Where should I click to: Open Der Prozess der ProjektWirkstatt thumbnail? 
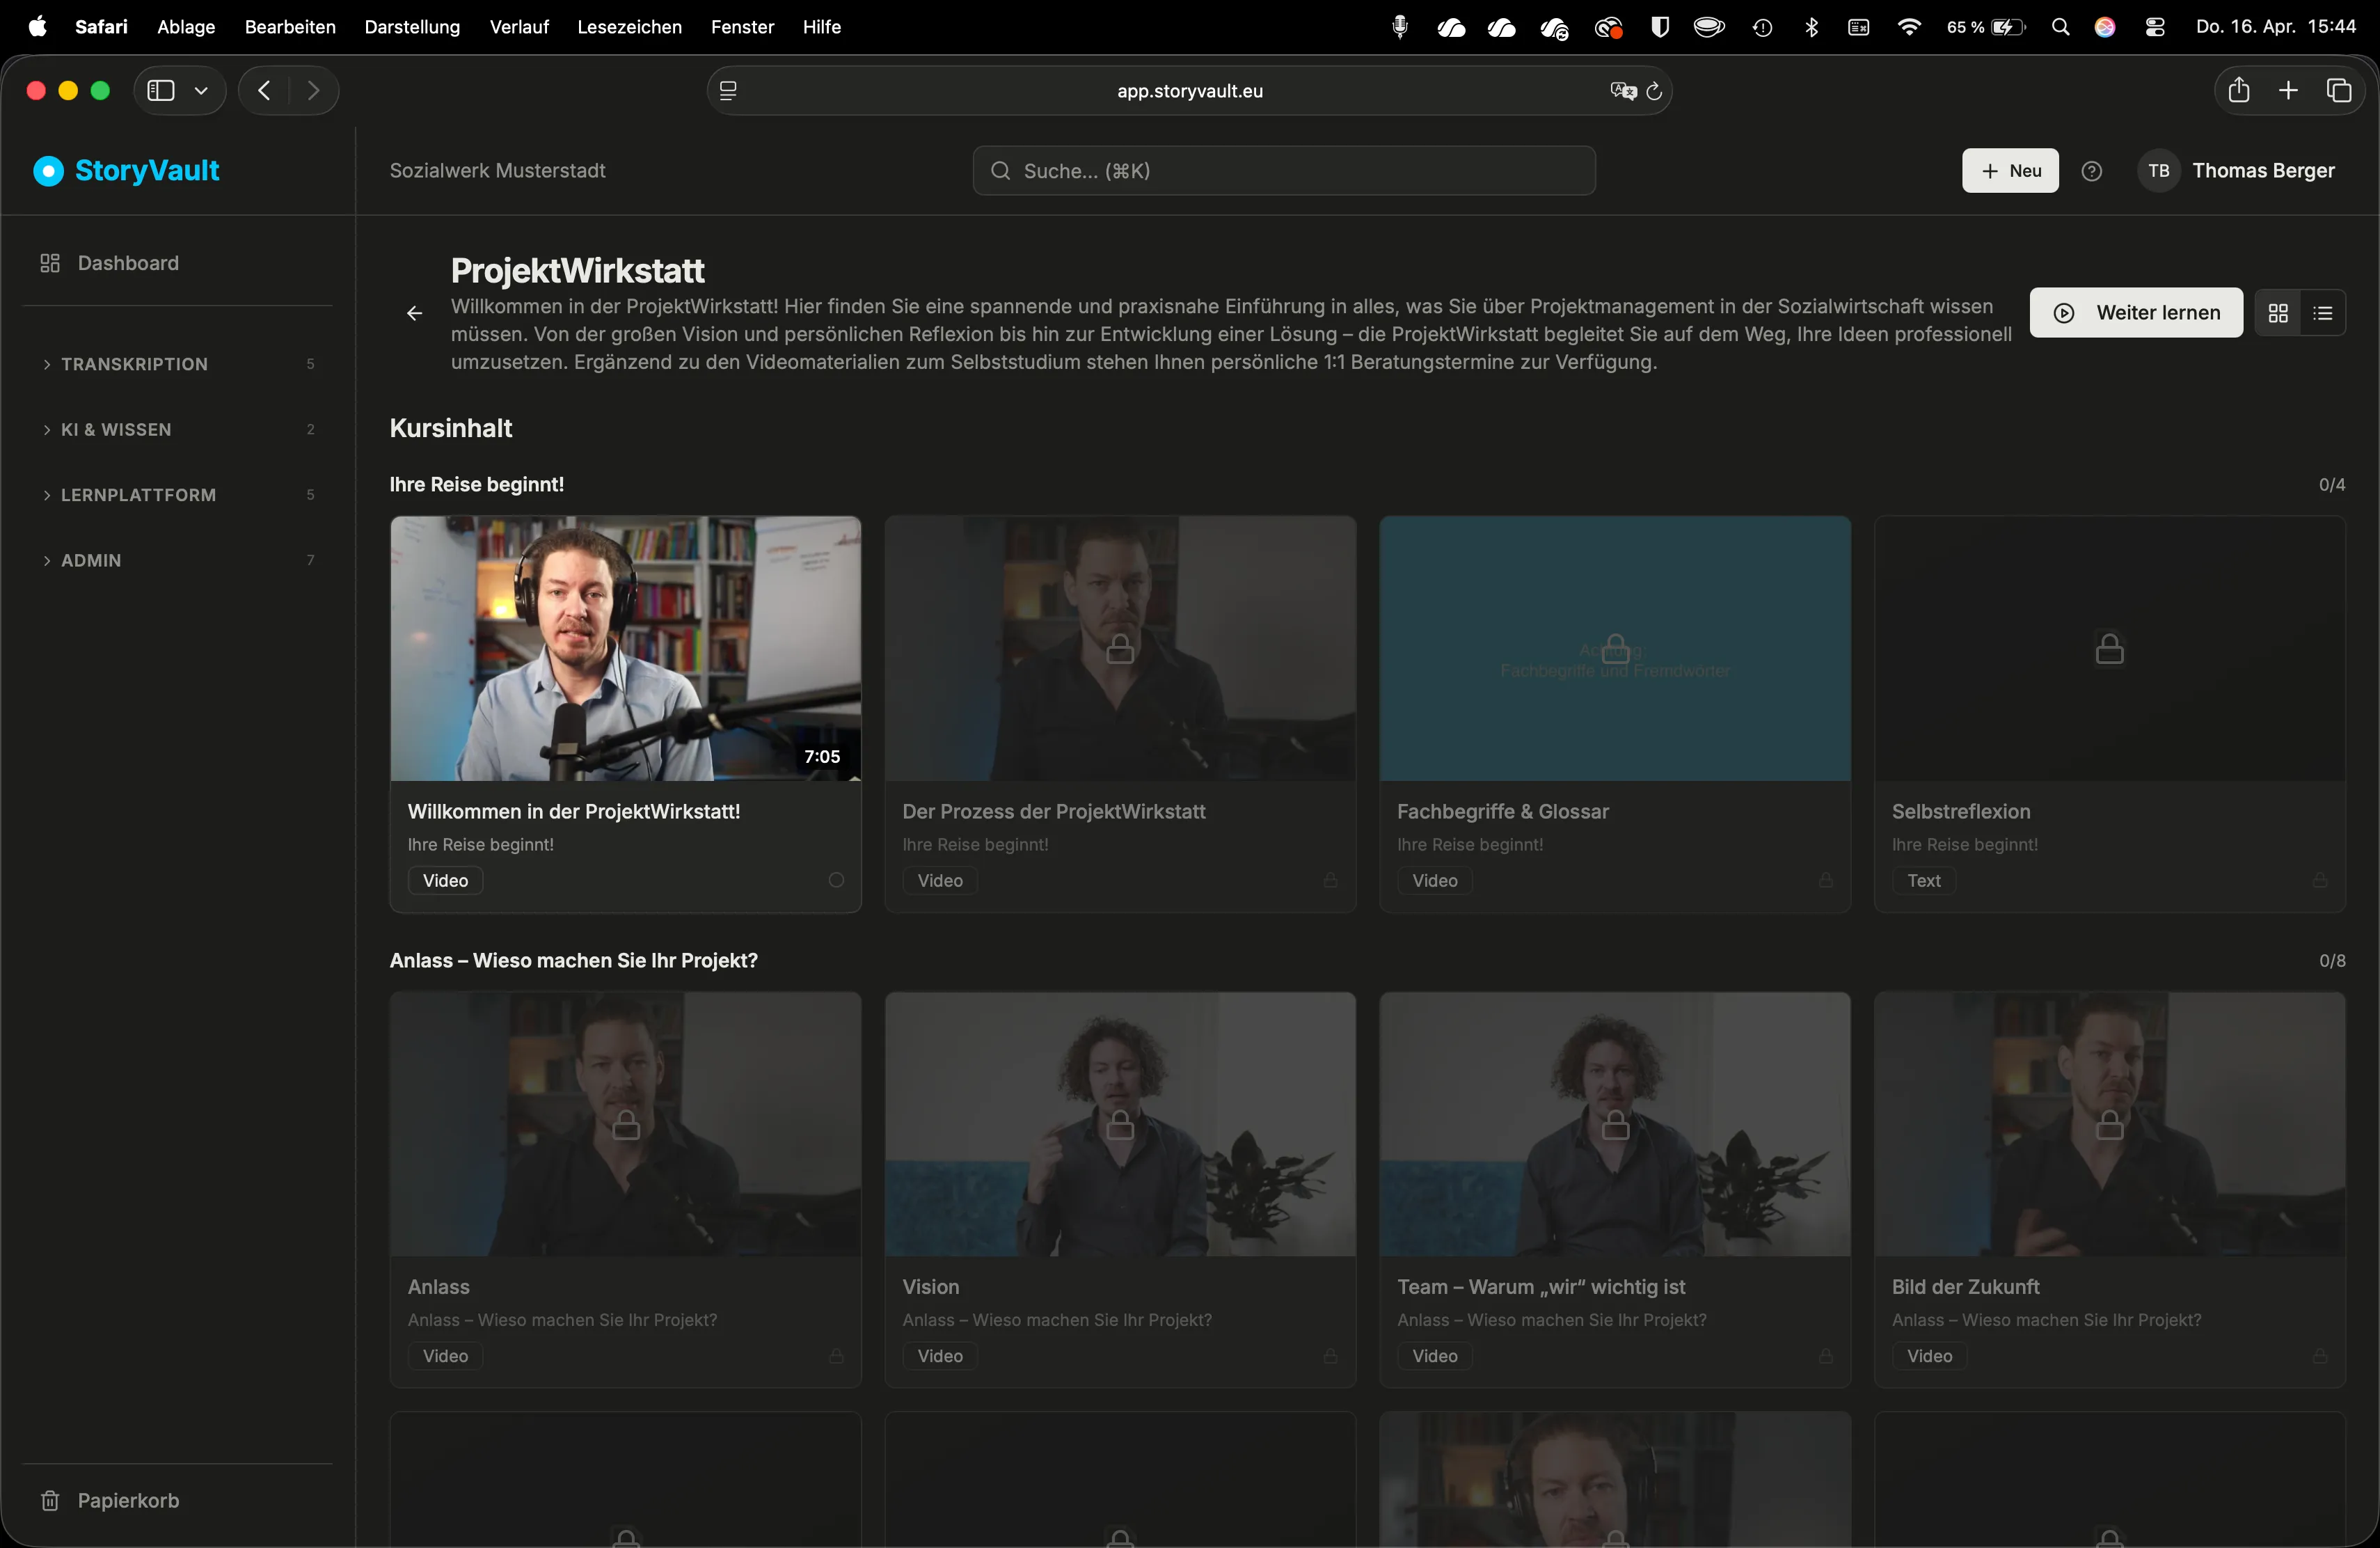point(1120,649)
